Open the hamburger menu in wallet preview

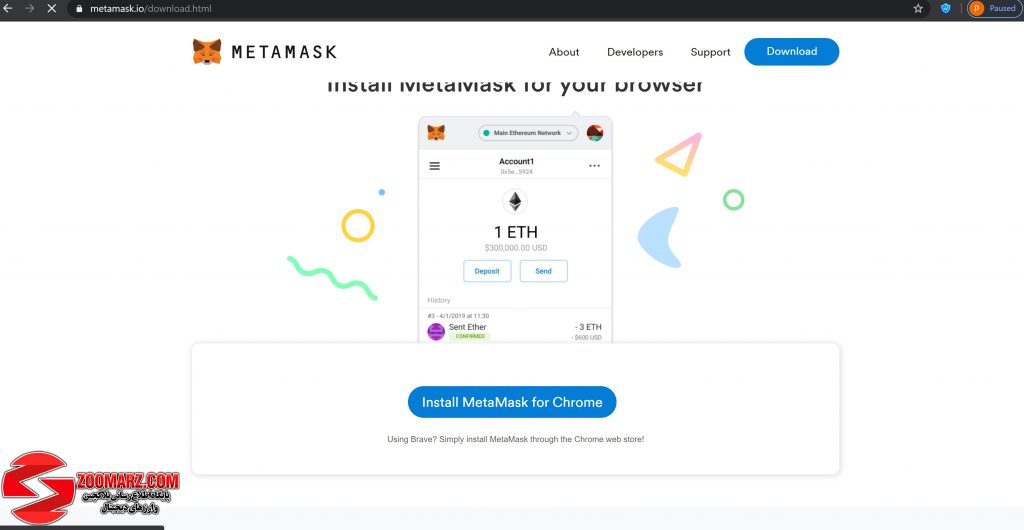[x=434, y=166]
